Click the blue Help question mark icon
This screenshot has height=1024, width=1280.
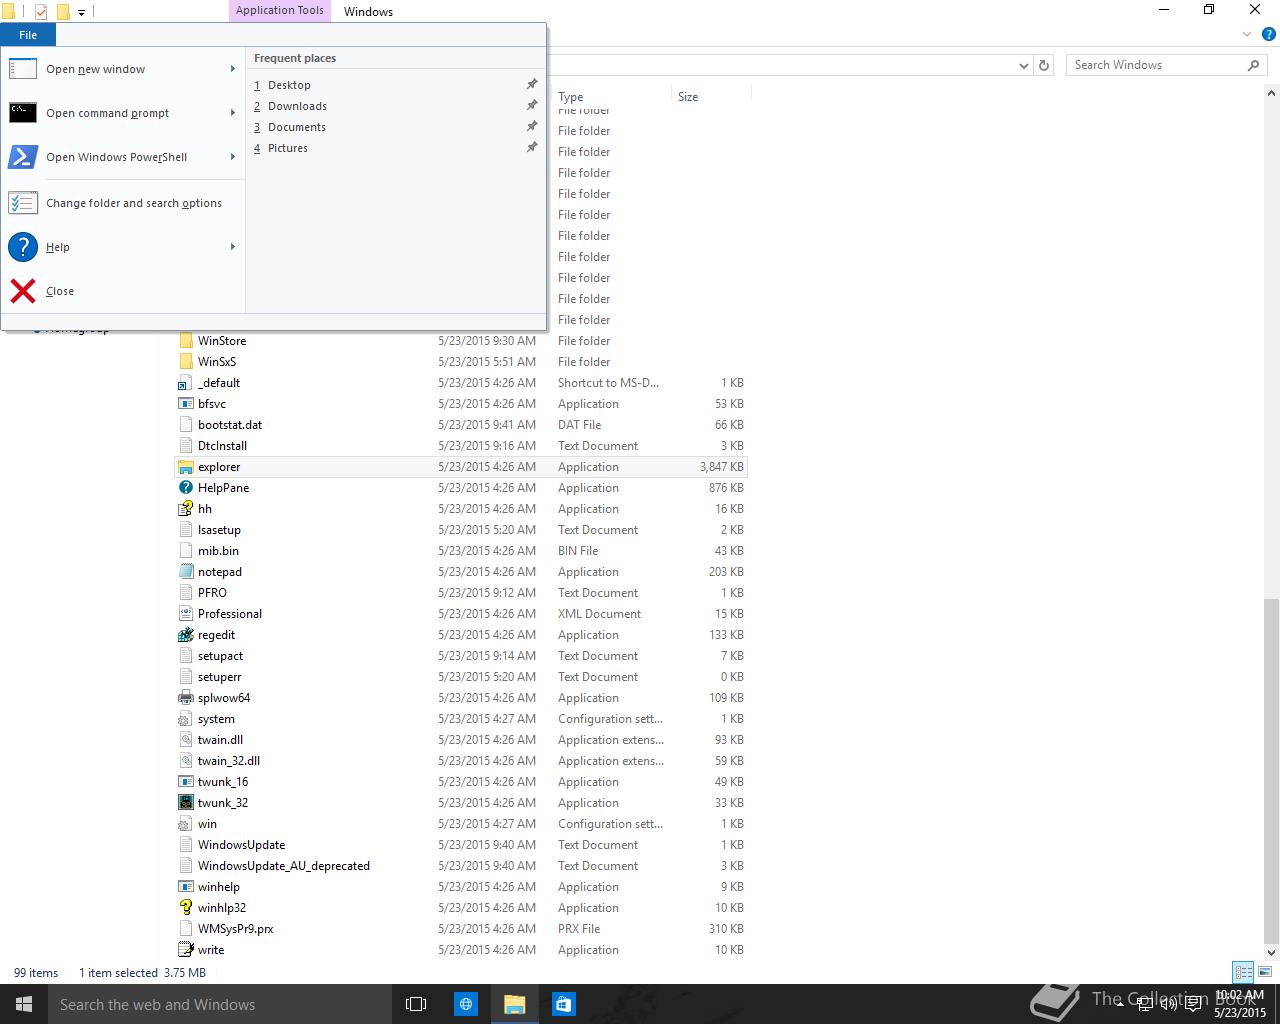tap(23, 247)
